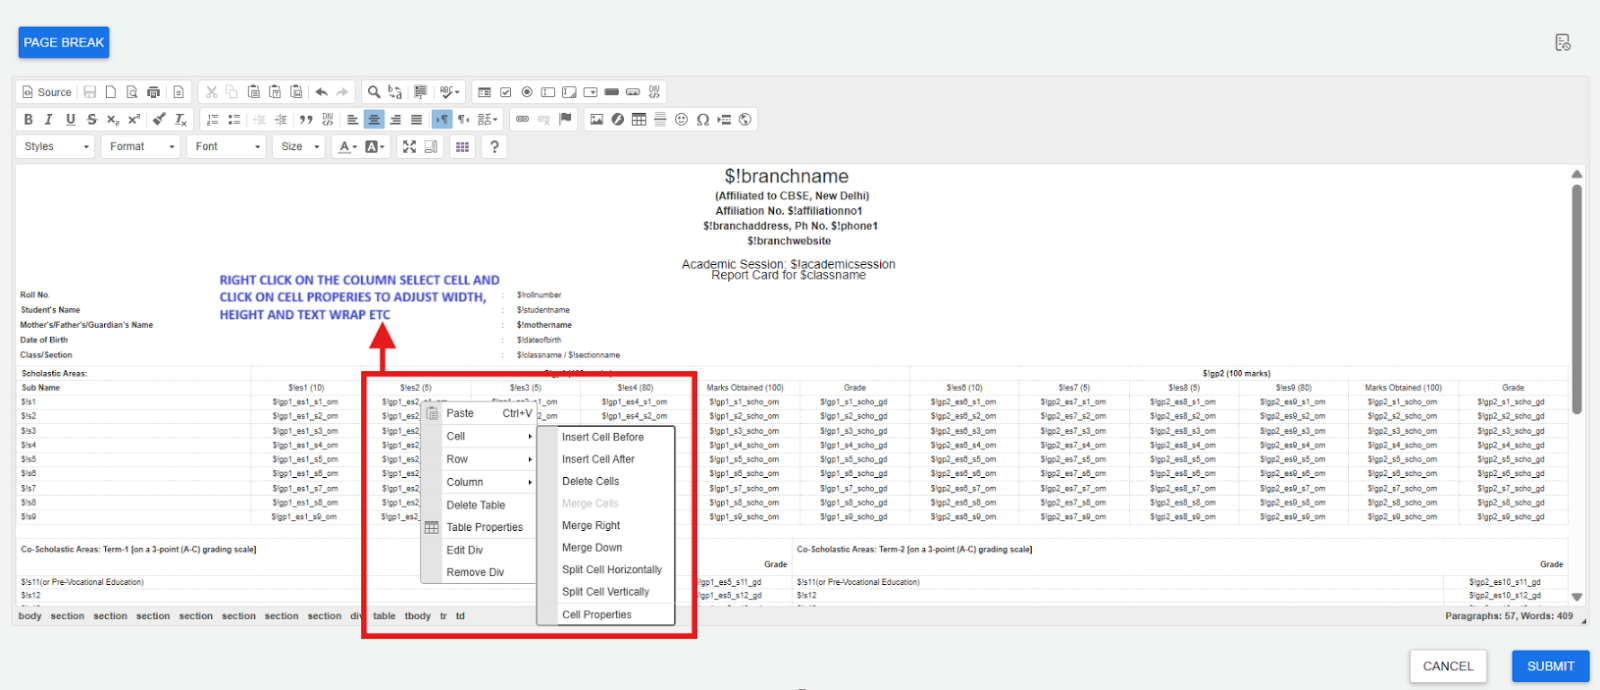
Task: Choose Cell Properties from the submenu
Action: point(597,615)
